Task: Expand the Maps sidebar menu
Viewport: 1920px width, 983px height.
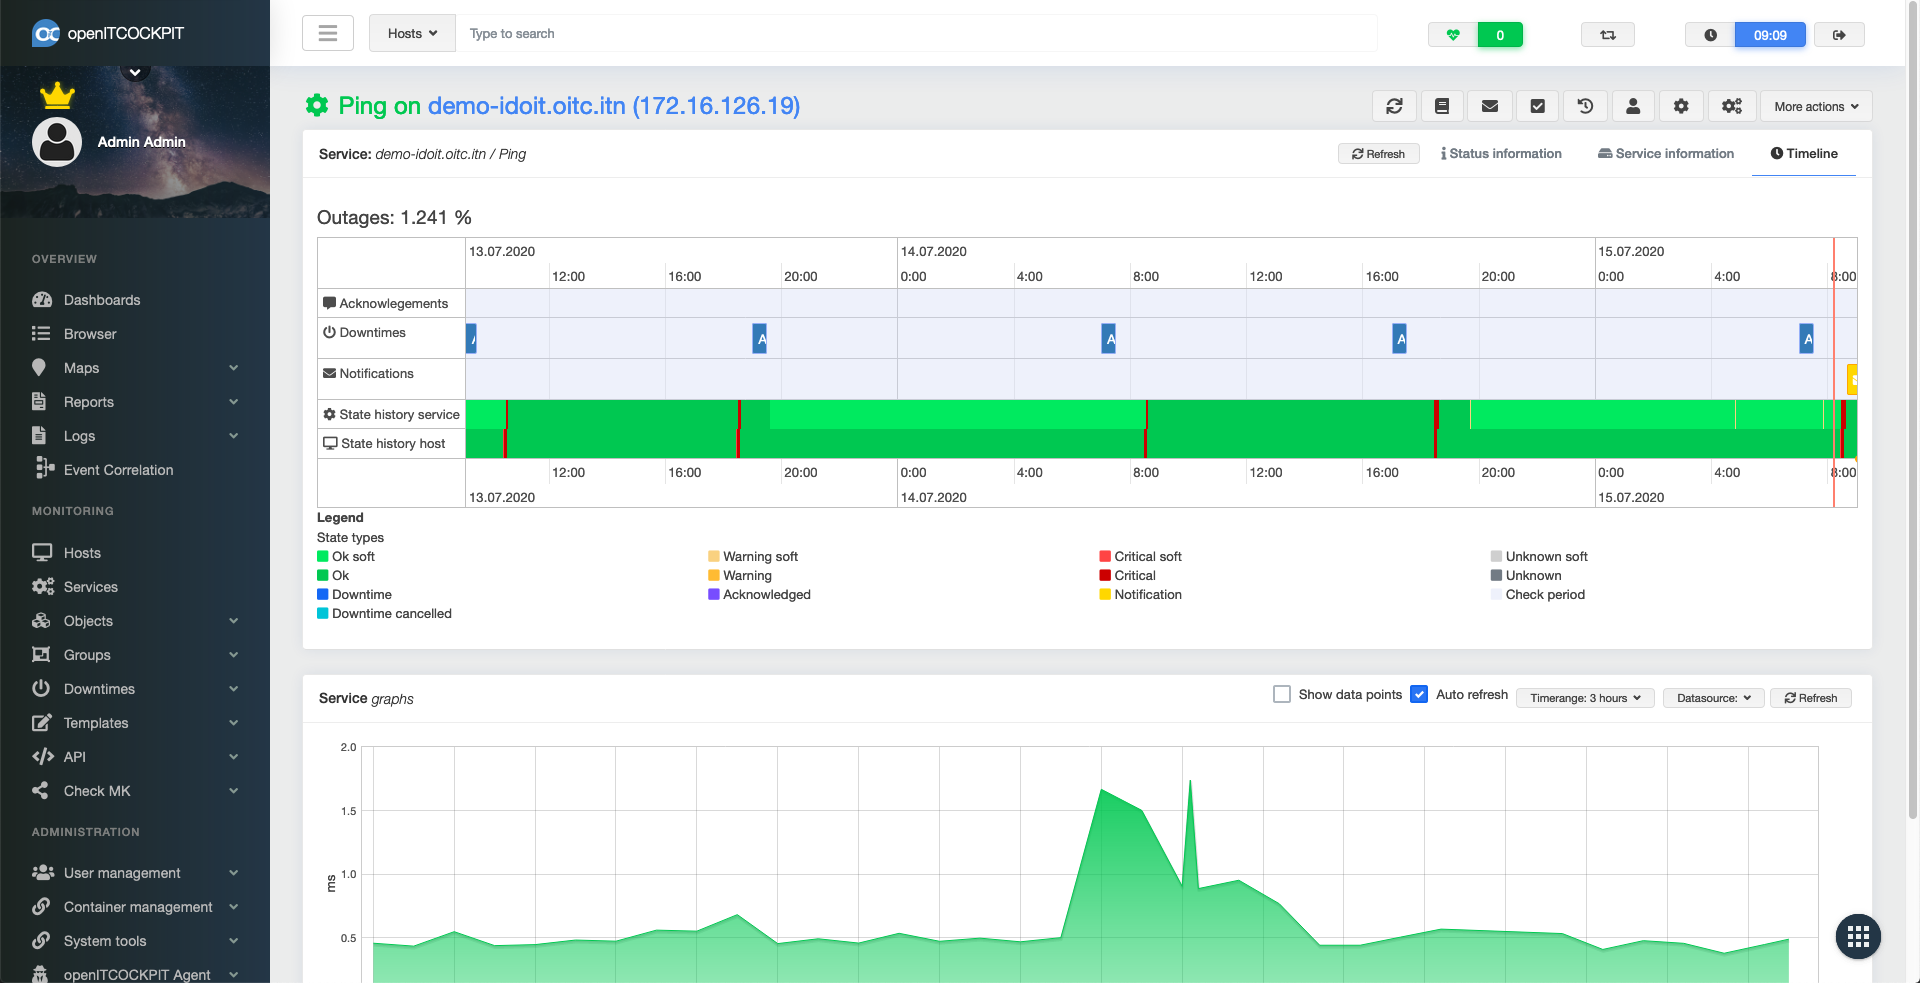Action: click(135, 368)
